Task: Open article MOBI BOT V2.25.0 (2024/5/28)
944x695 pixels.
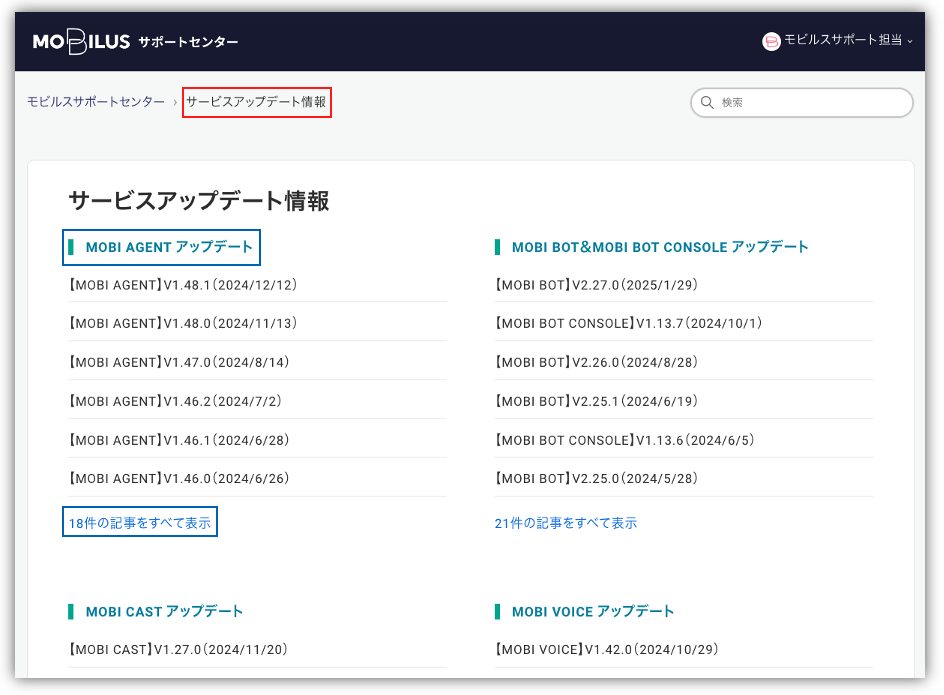Action: tap(596, 478)
